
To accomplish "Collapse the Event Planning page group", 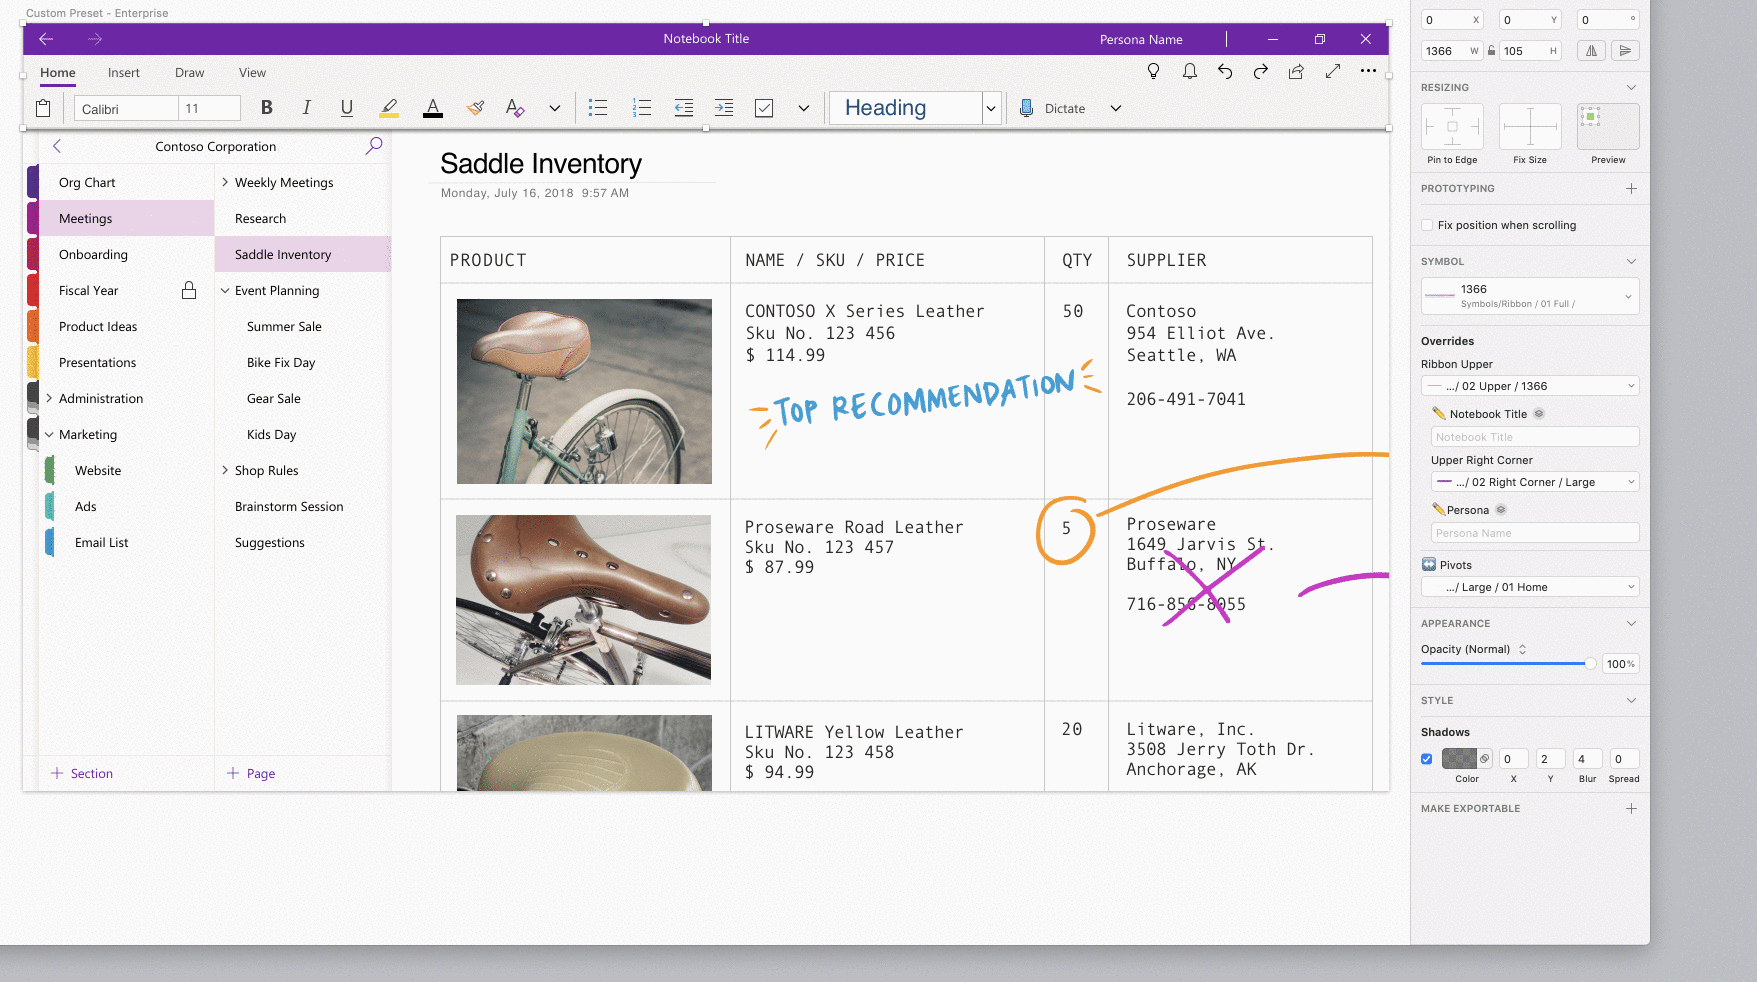I will click(225, 290).
